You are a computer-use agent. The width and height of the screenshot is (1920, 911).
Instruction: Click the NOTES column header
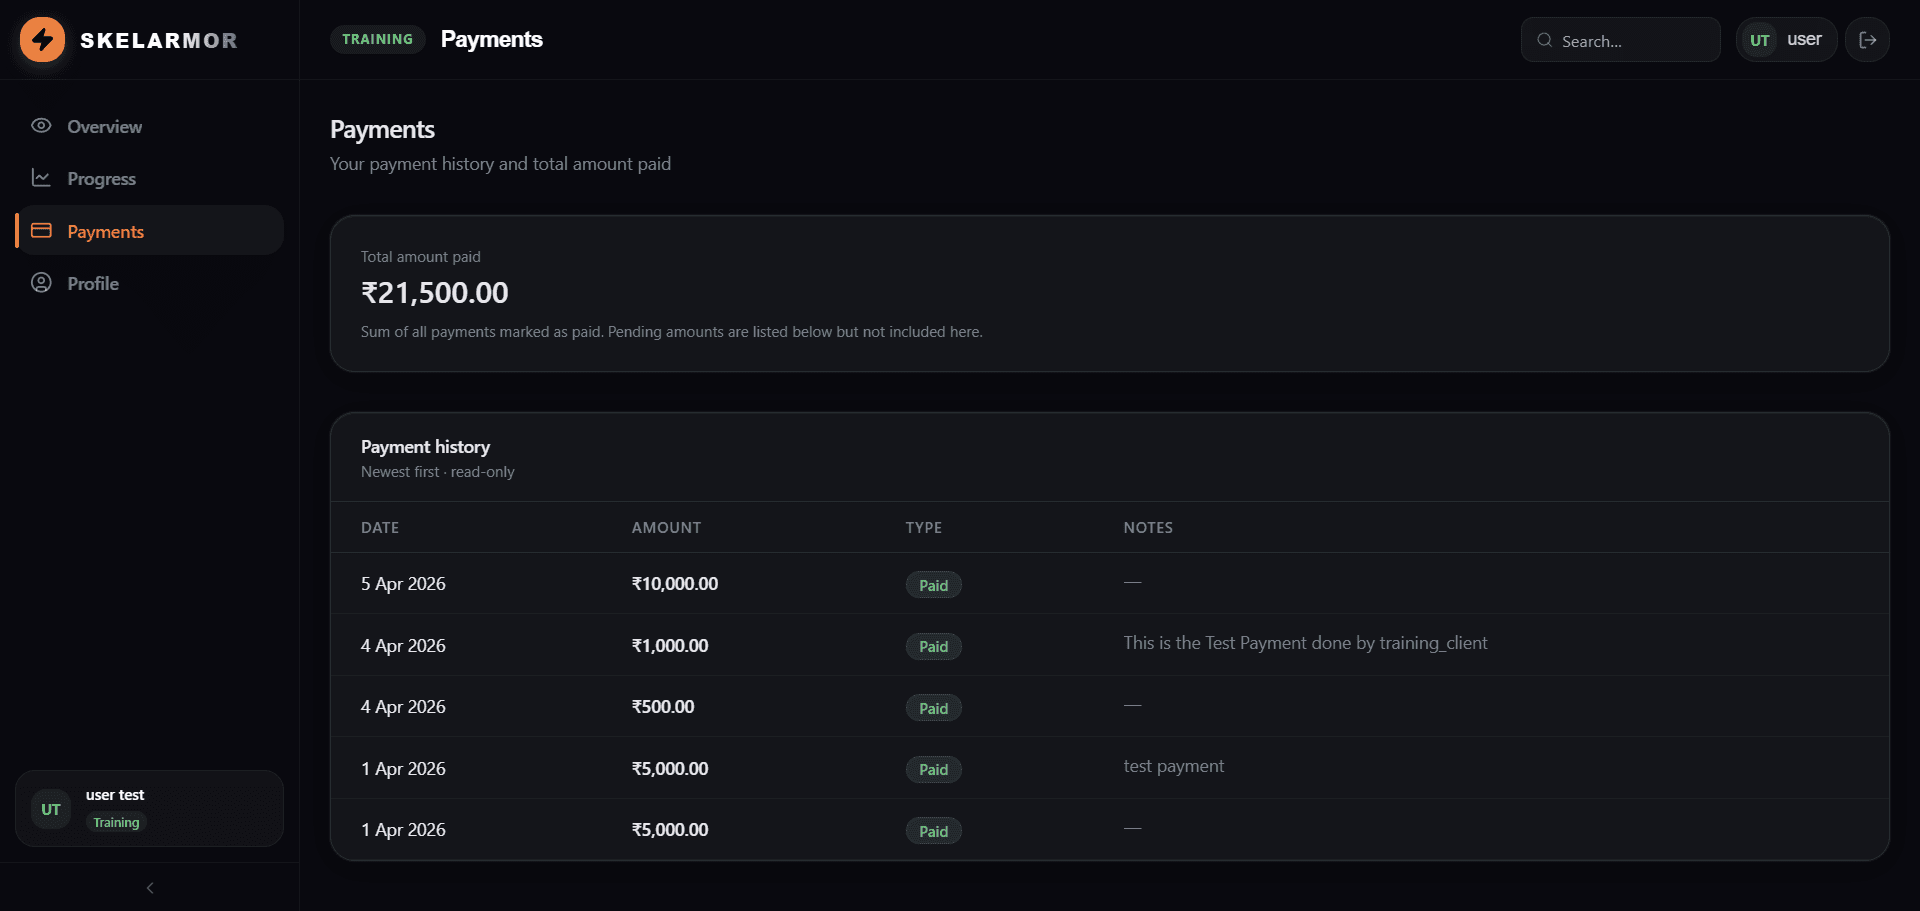click(1148, 528)
